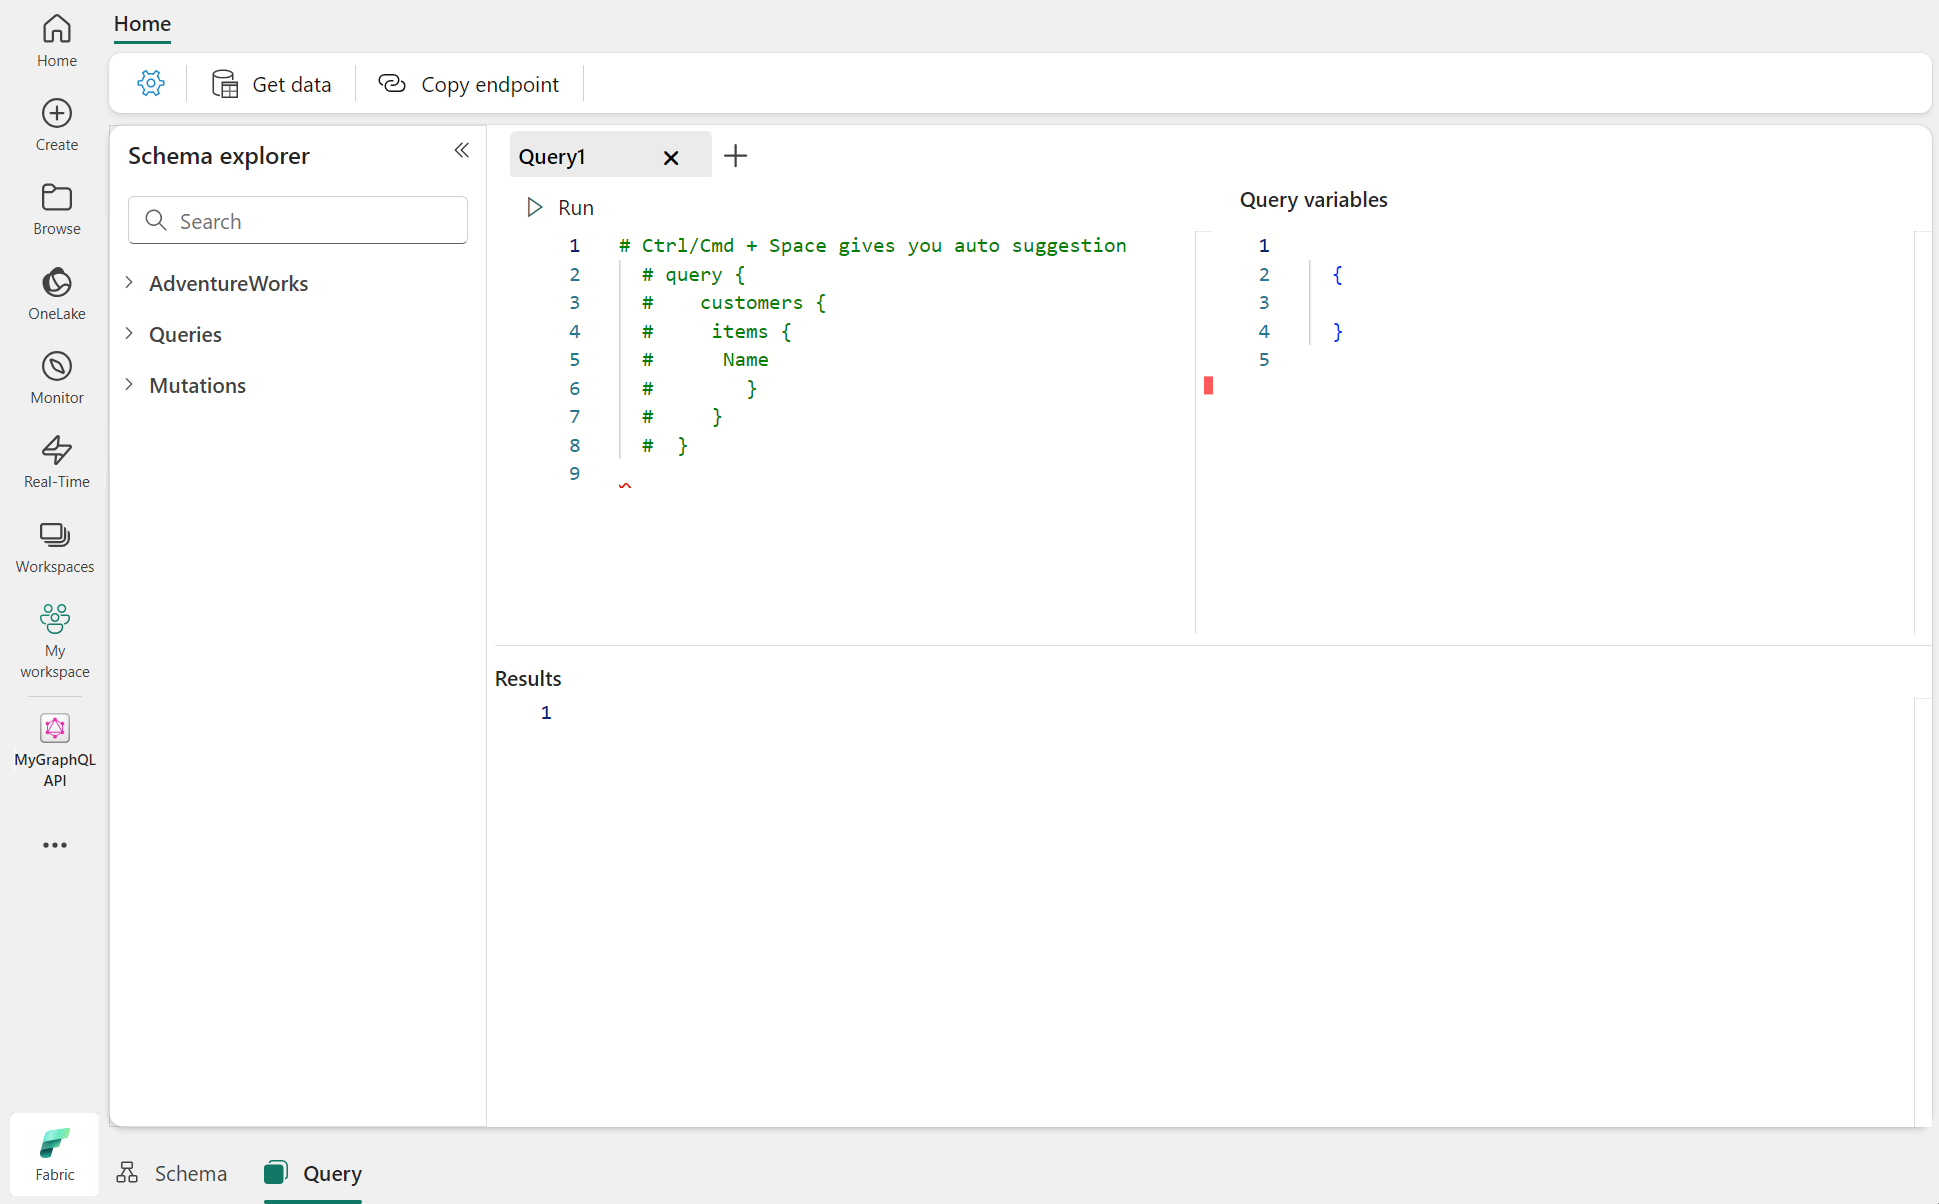The width and height of the screenshot is (1939, 1204).
Task: Click the Get data button
Action: (272, 84)
